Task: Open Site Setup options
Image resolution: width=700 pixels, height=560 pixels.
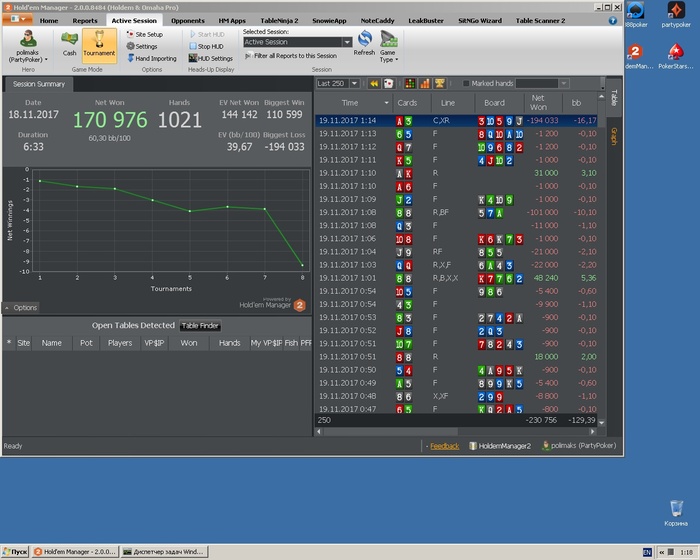Action: [145, 34]
